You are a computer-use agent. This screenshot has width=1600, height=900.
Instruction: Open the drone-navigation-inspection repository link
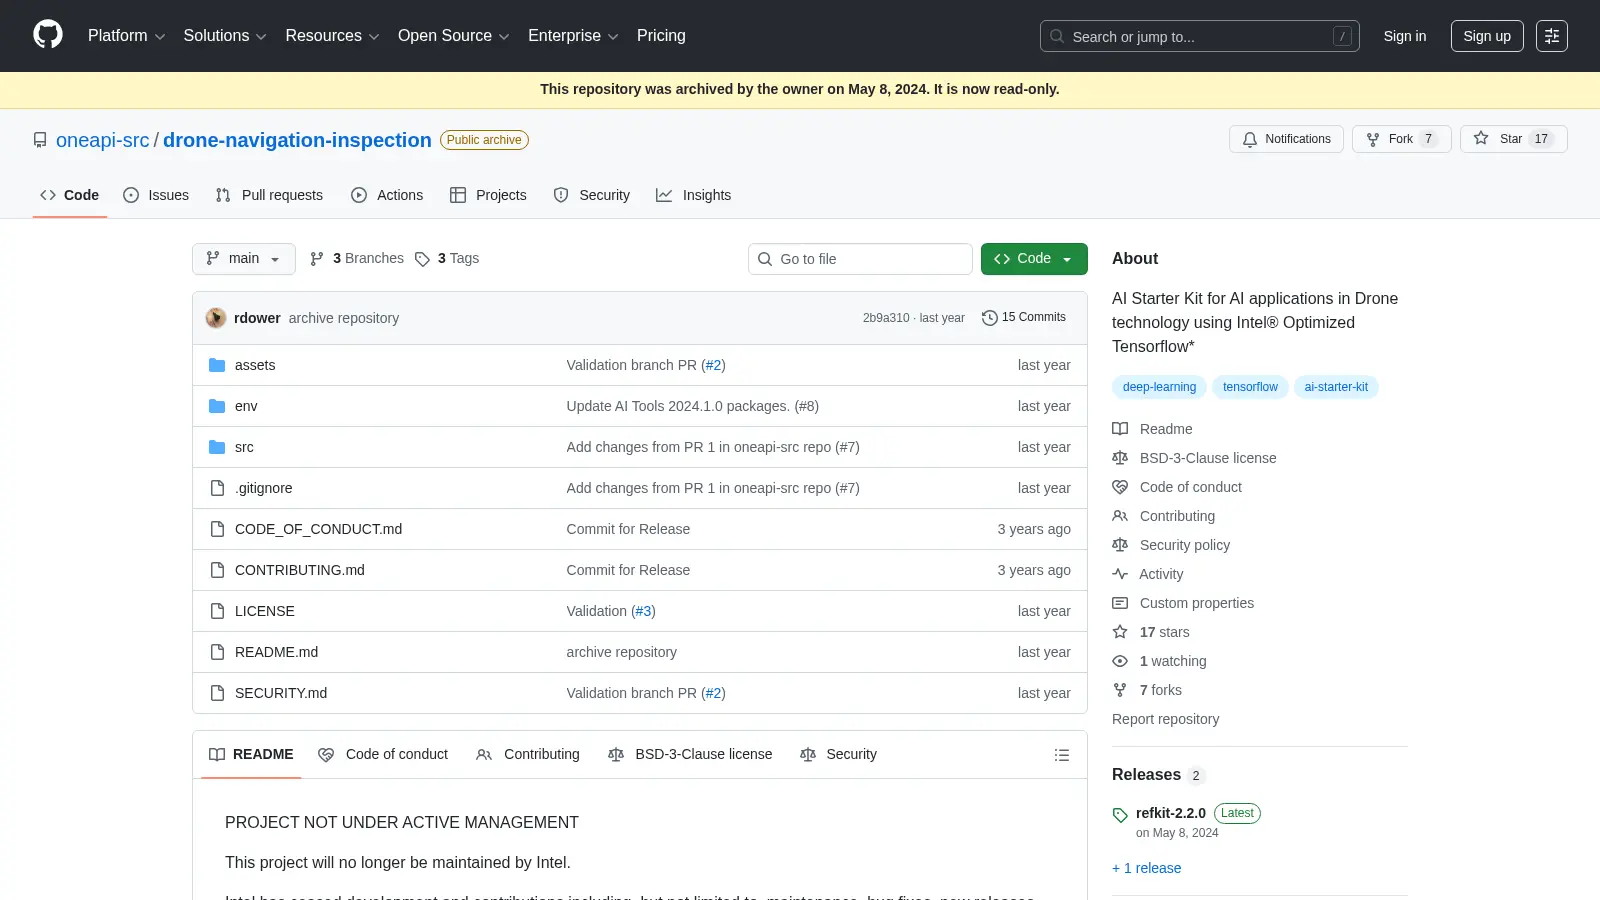[297, 140]
